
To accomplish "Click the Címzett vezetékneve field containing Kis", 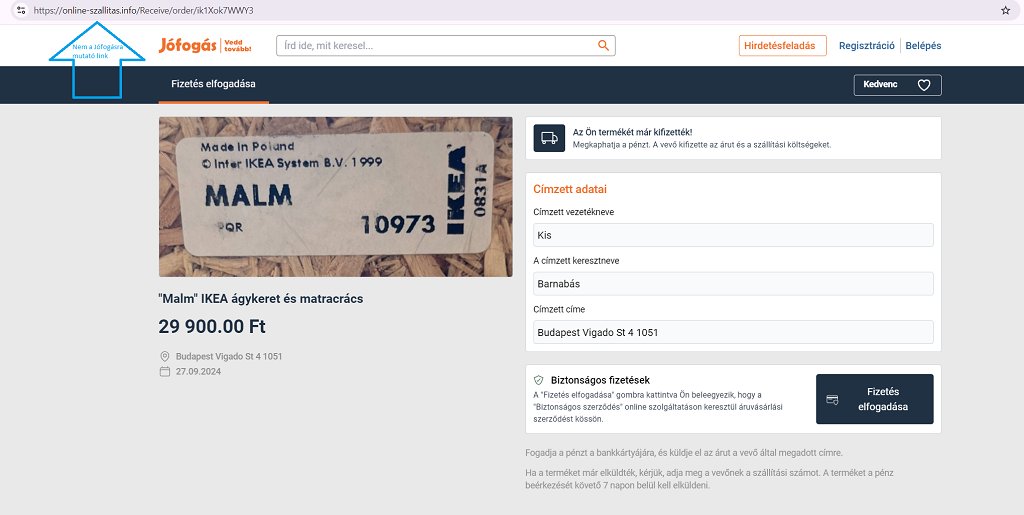I will tap(733, 235).
